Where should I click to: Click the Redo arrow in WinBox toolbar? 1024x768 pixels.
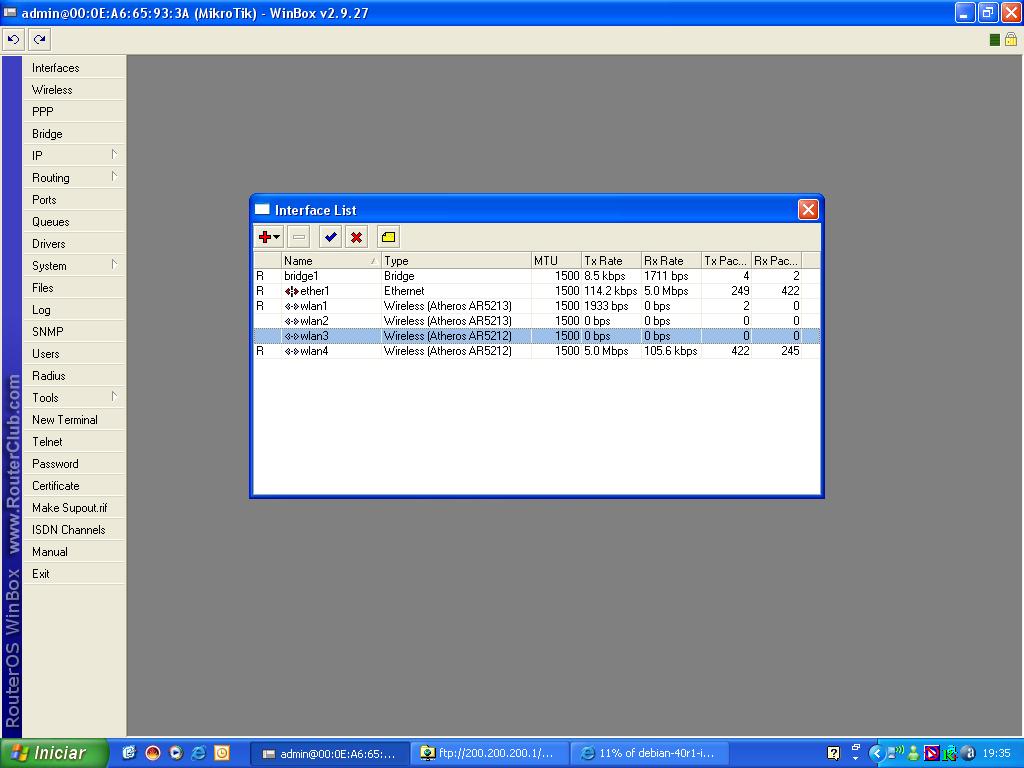[x=40, y=40]
